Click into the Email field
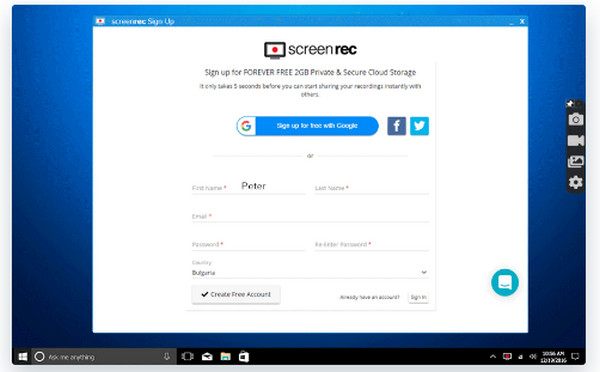Screen dimensions: 600x372 [310, 216]
